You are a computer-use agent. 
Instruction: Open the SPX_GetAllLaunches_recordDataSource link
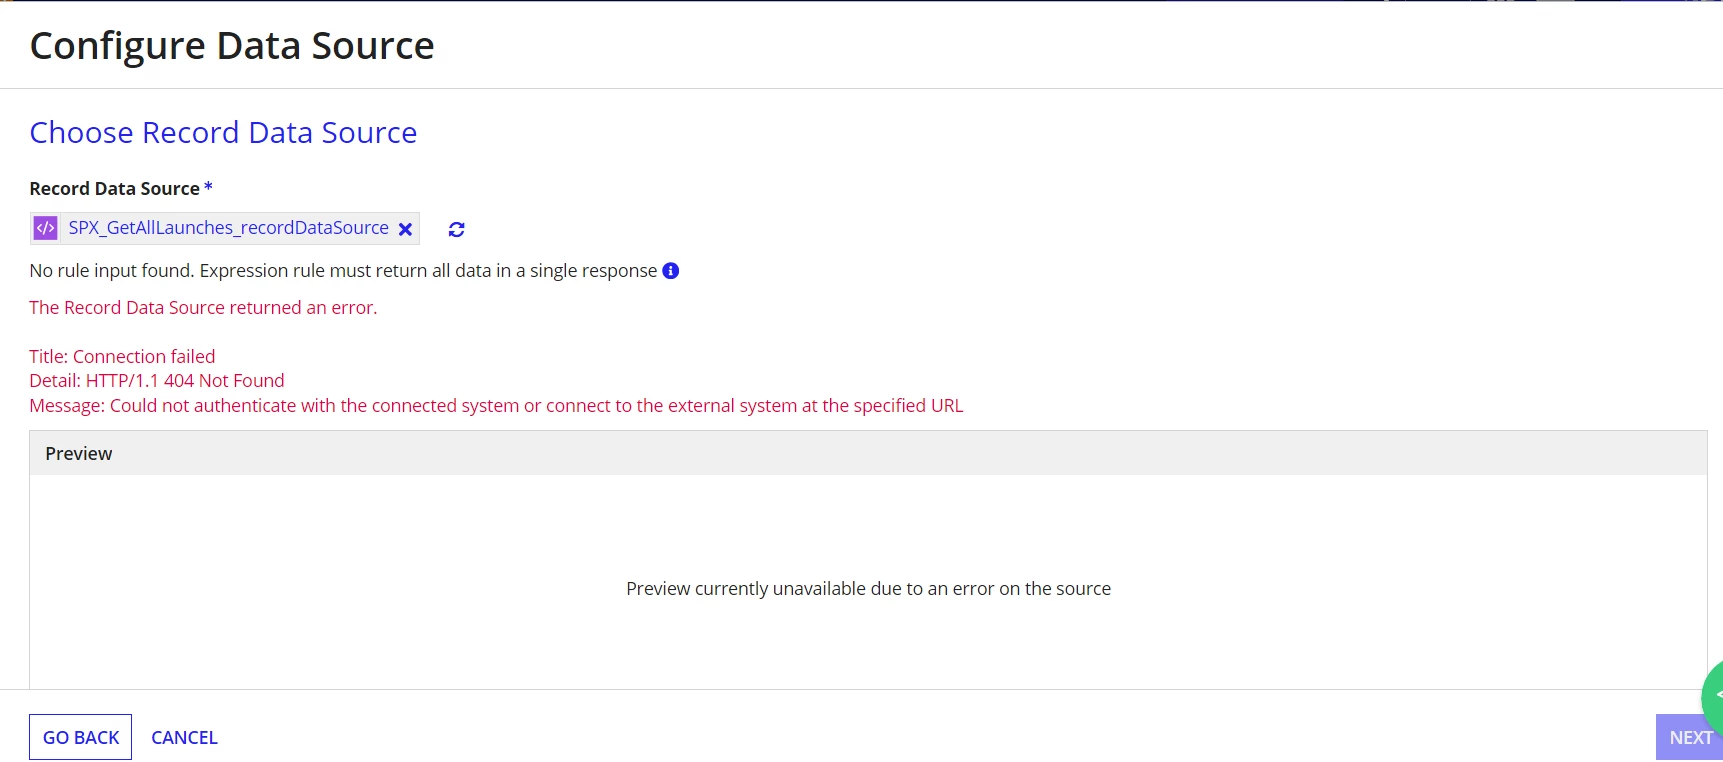pyautogui.click(x=228, y=228)
